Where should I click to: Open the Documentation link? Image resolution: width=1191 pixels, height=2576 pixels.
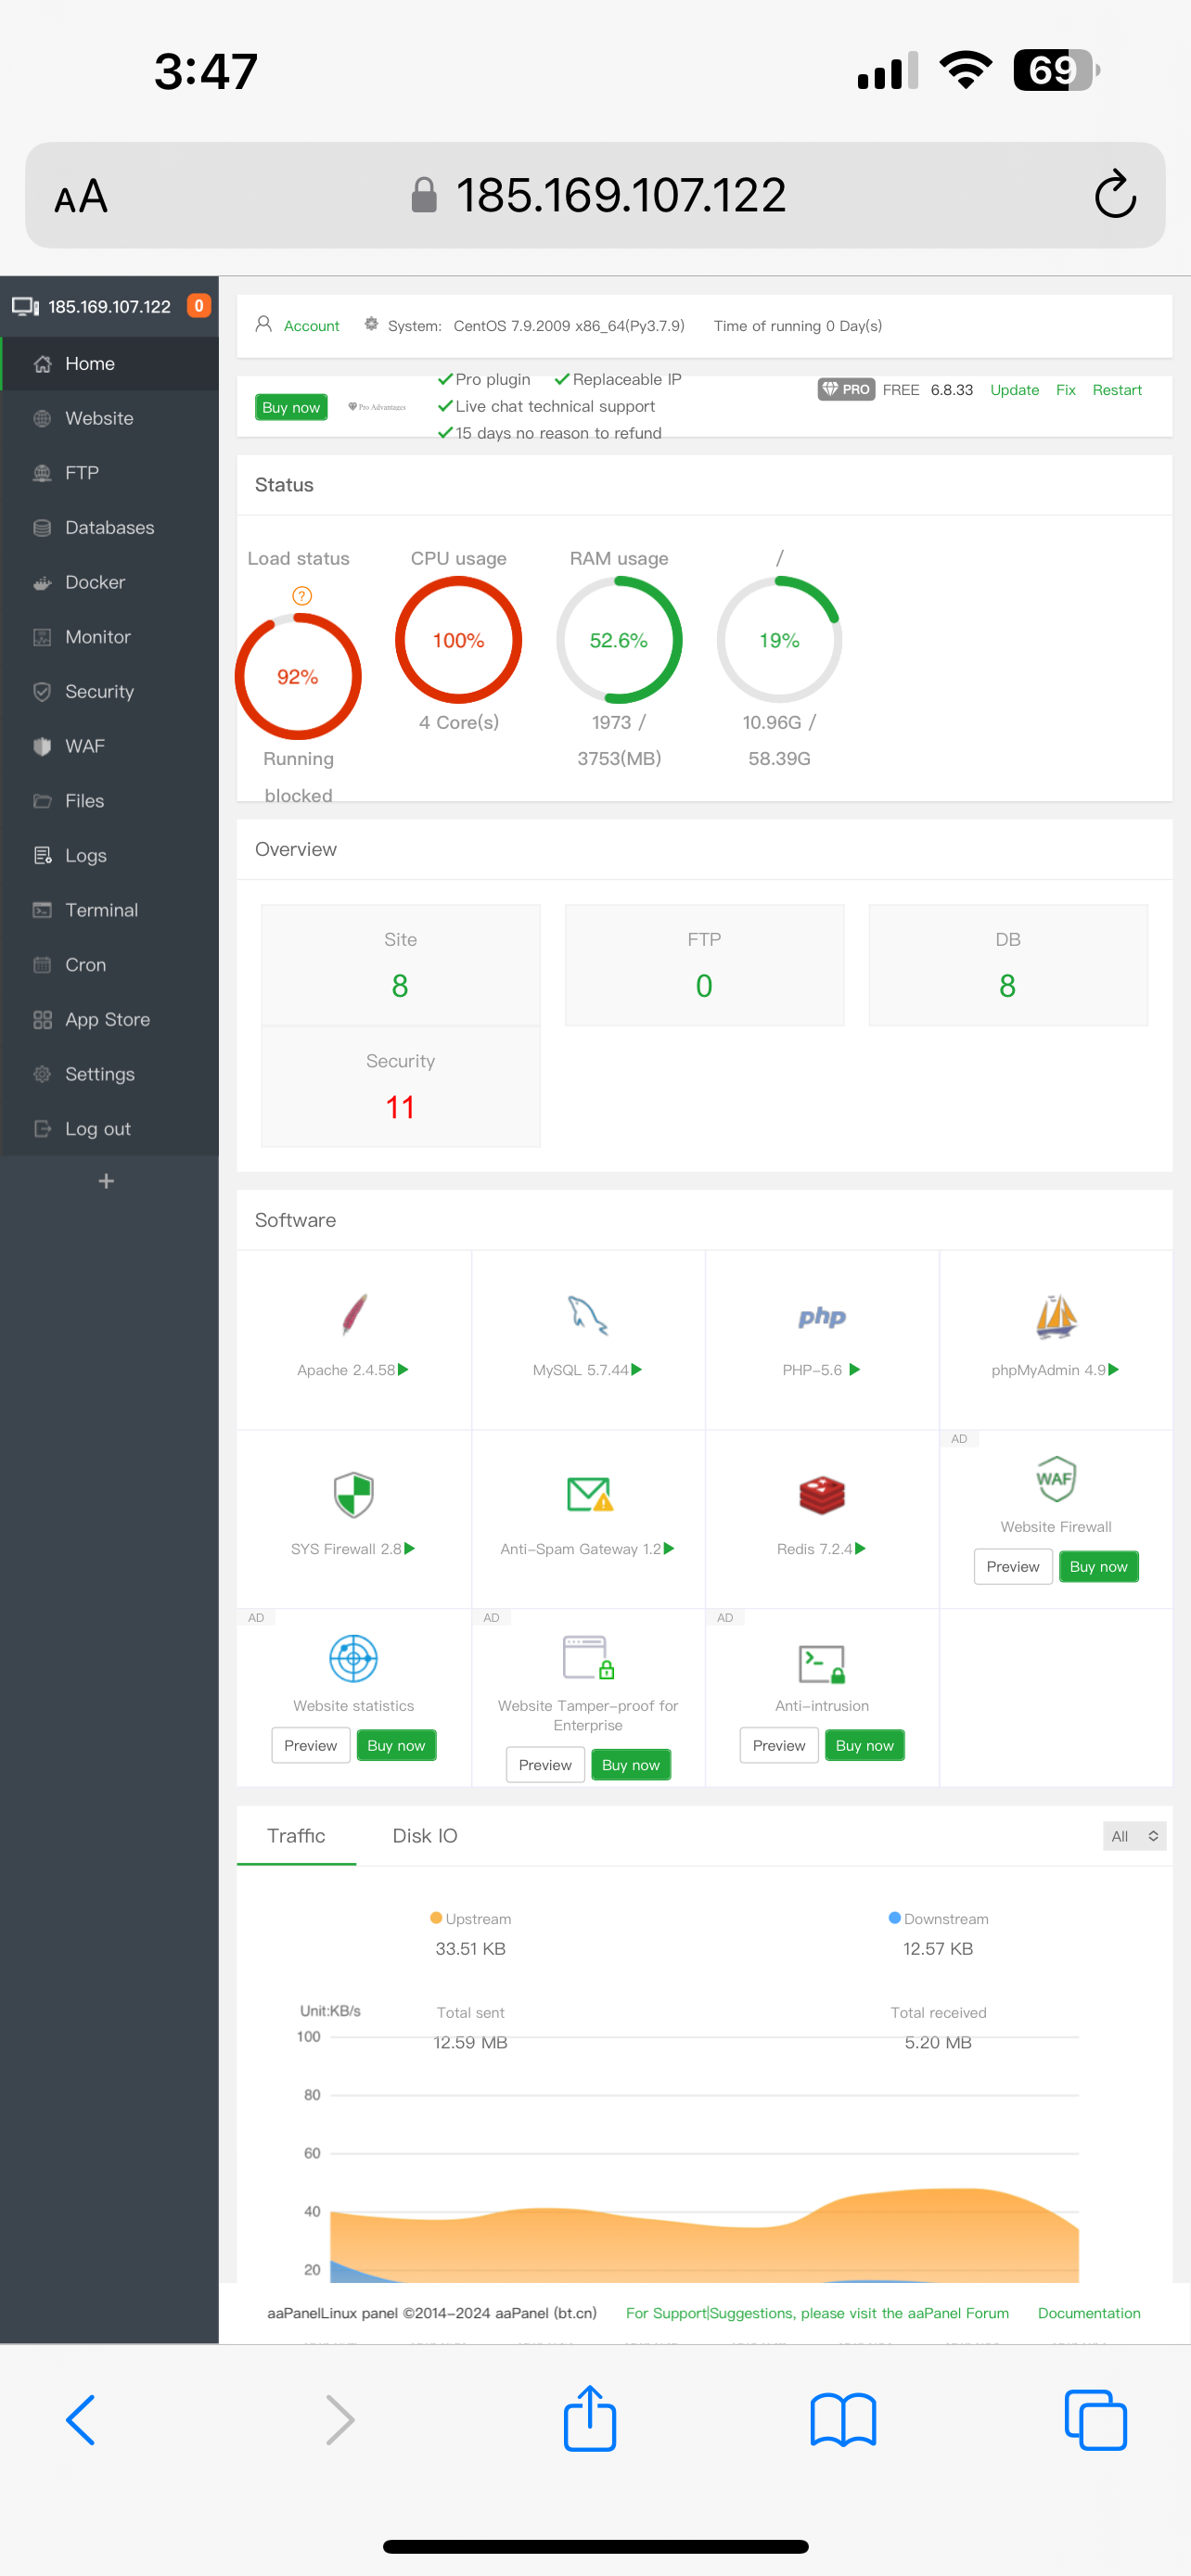click(x=1089, y=2313)
